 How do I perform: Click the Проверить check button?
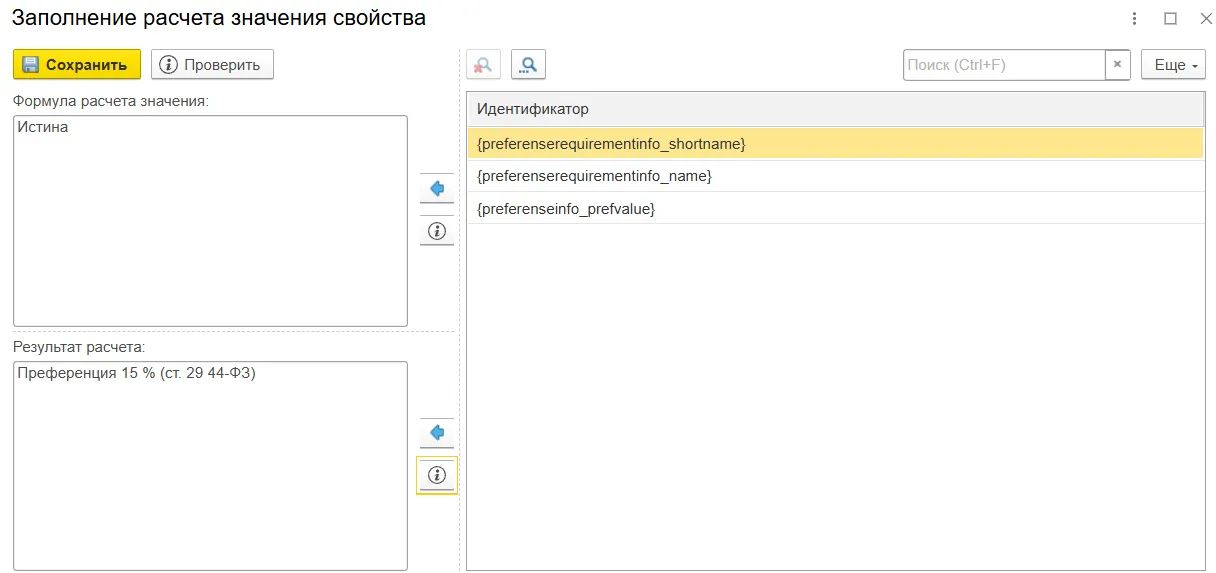pos(212,65)
